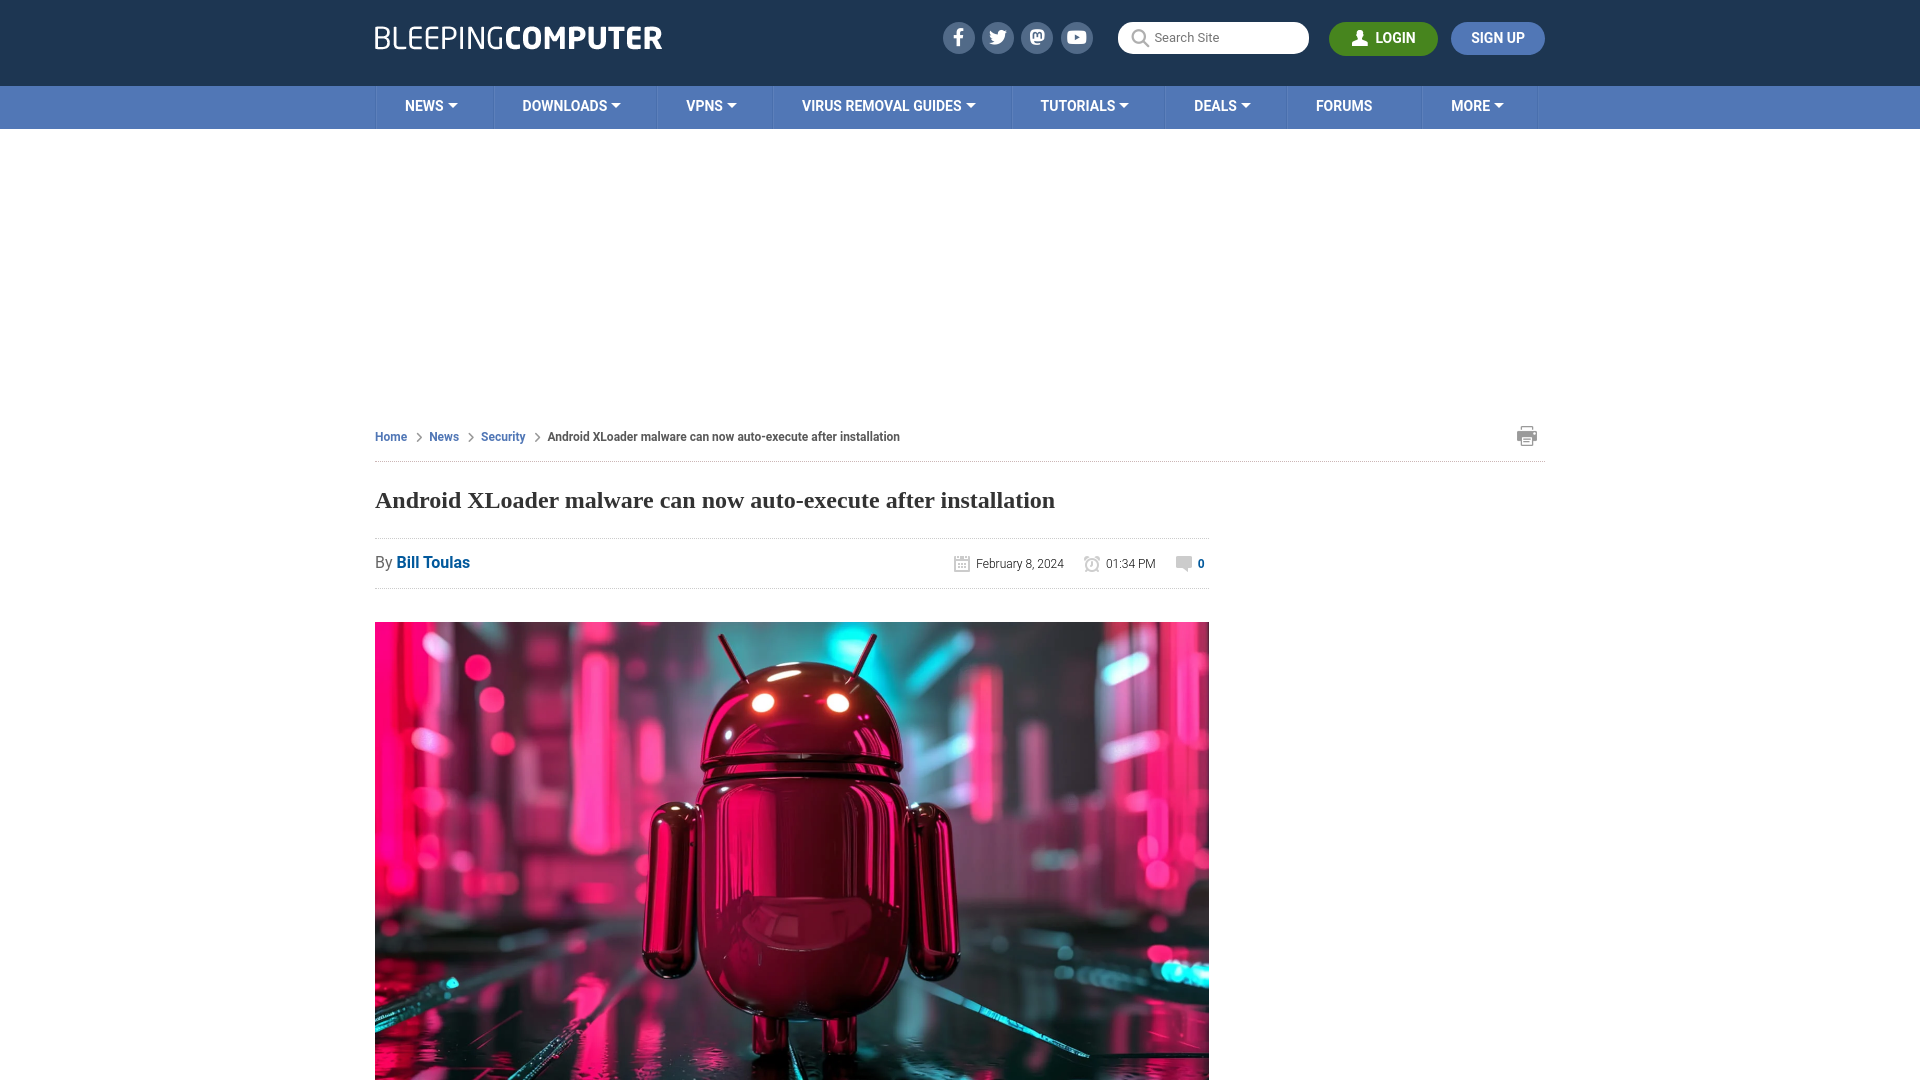This screenshot has width=1920, height=1080.
Task: Click the SIGN UP button
Action: pyautogui.click(x=1497, y=38)
